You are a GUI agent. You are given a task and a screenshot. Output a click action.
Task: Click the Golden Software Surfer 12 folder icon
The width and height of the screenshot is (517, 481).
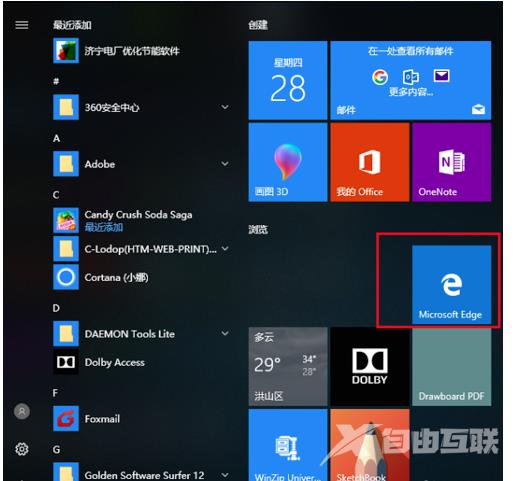coord(66,472)
